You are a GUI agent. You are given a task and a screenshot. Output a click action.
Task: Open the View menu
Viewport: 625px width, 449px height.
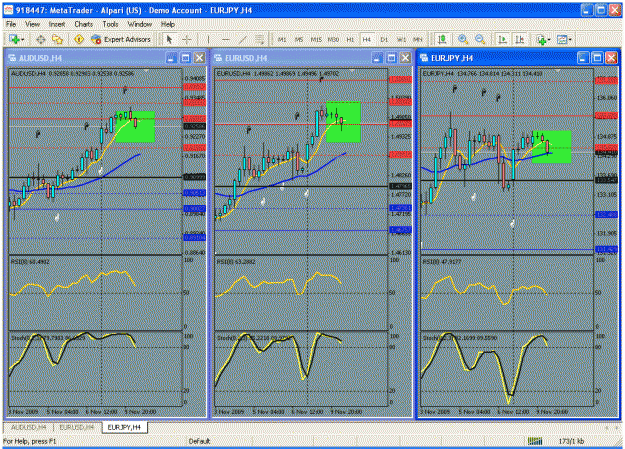point(32,24)
